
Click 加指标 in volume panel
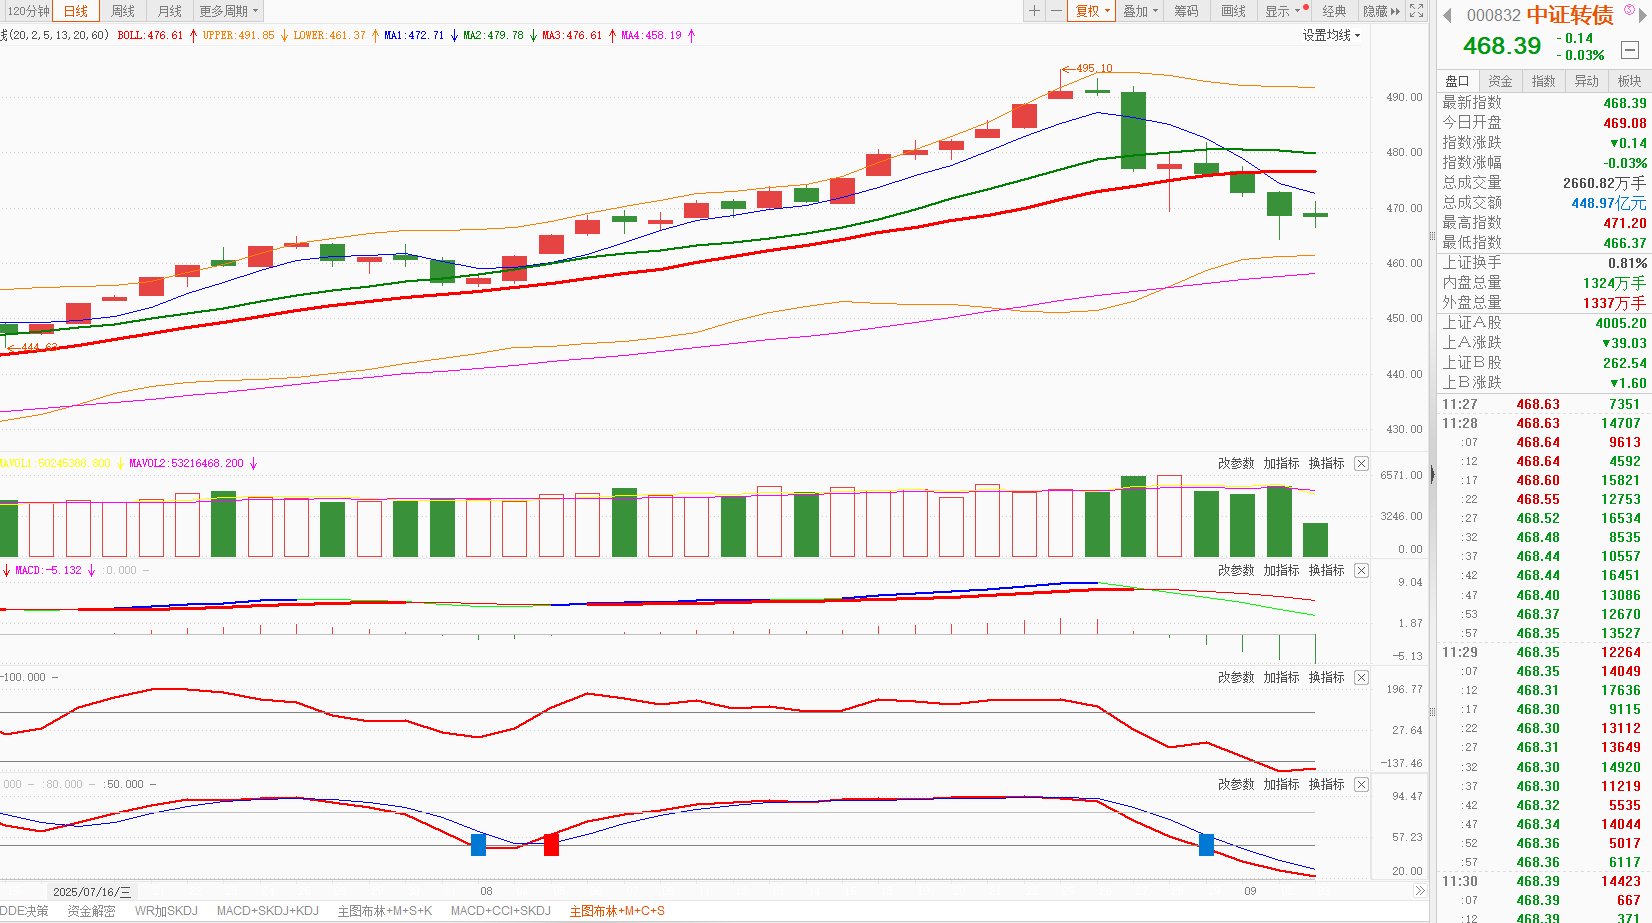(1281, 463)
